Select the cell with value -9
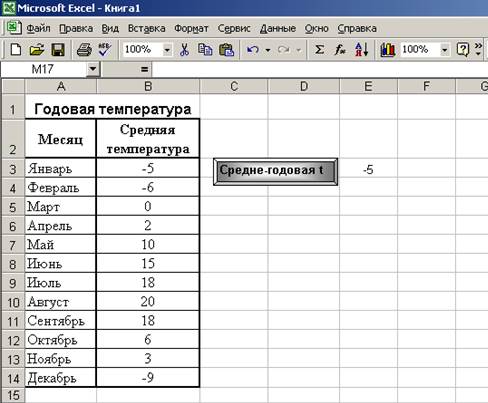The height and width of the screenshot is (403, 488). [148, 378]
